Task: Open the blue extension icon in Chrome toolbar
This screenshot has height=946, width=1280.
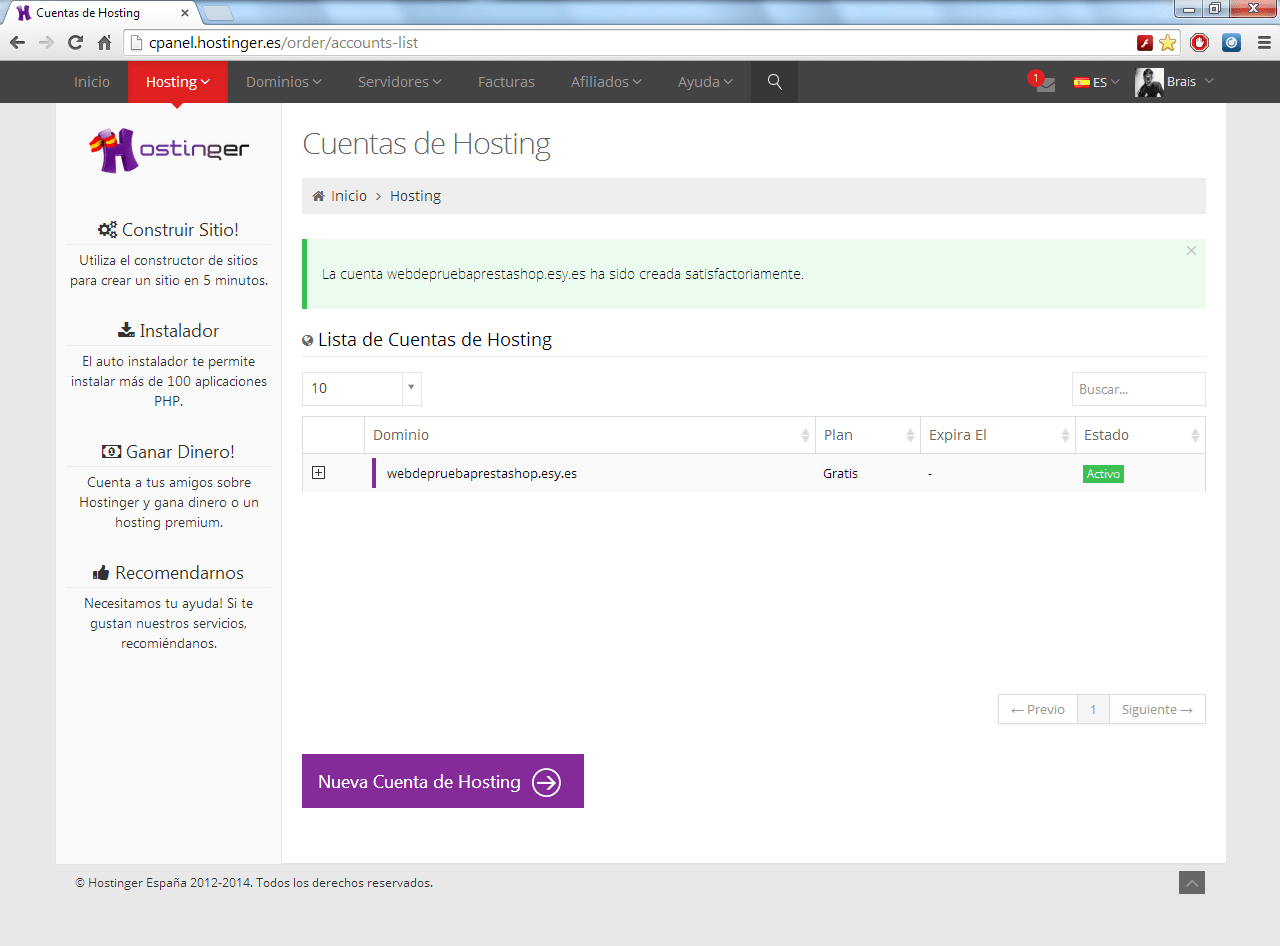Action: (1231, 43)
